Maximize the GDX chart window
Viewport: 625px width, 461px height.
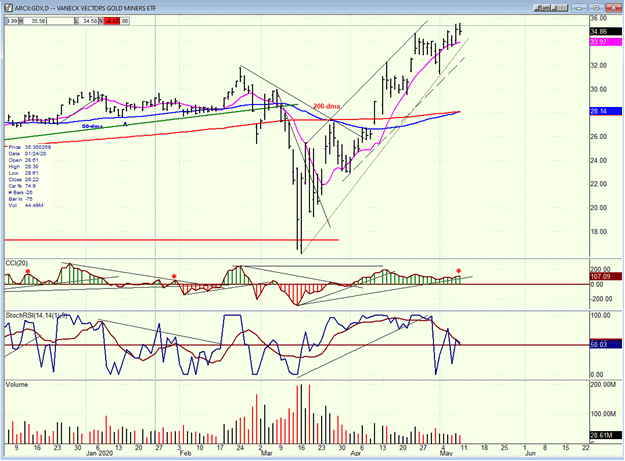tap(596, 8)
